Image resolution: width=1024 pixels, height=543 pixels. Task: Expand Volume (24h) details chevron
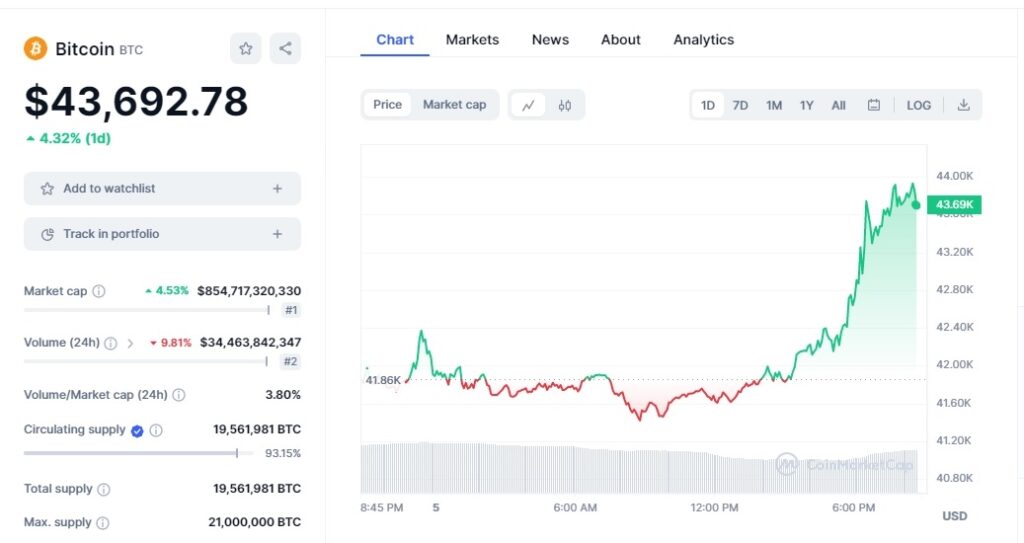pos(130,343)
